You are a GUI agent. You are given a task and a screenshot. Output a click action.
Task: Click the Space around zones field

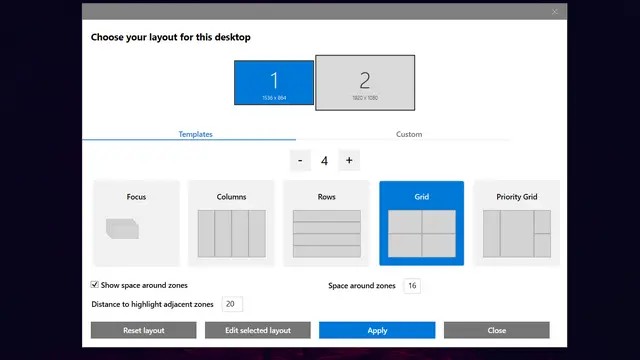point(412,286)
